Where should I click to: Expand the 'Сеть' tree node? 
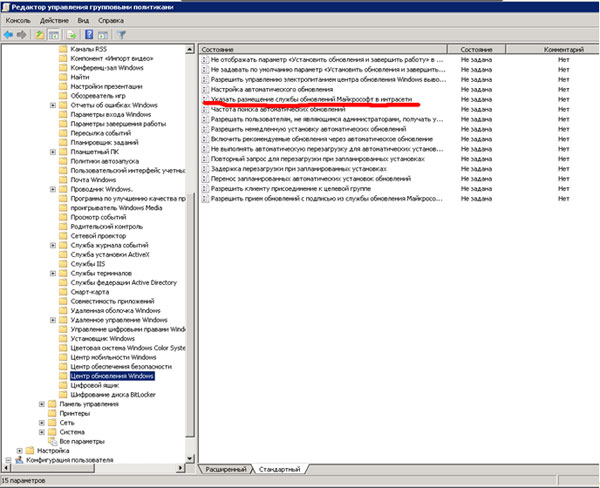[x=41, y=422]
